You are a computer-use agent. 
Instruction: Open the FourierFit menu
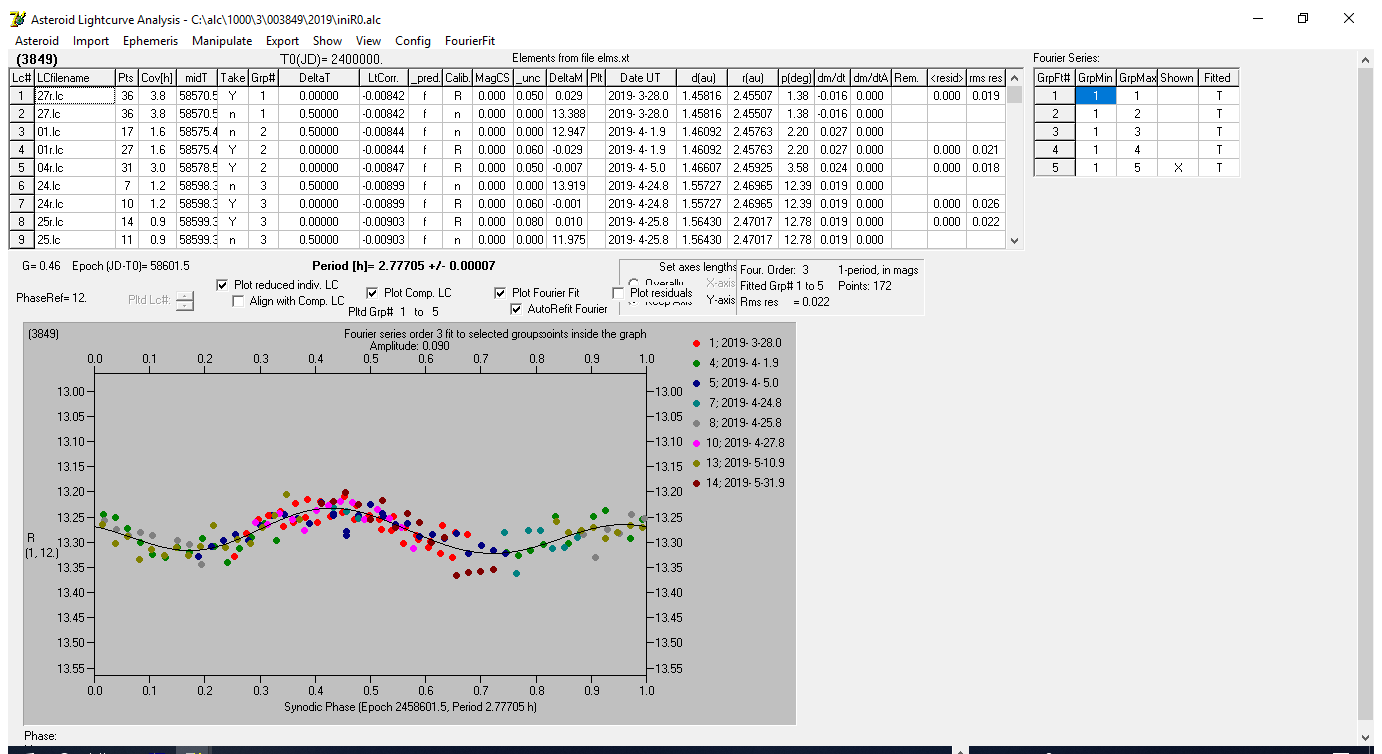pos(470,41)
